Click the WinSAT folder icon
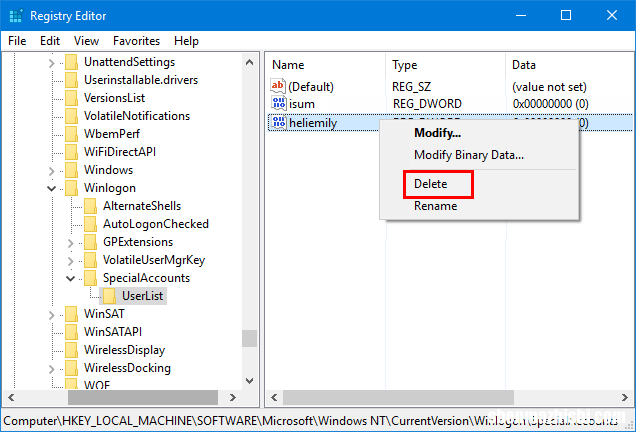636x432 pixels. pyautogui.click(x=71, y=314)
